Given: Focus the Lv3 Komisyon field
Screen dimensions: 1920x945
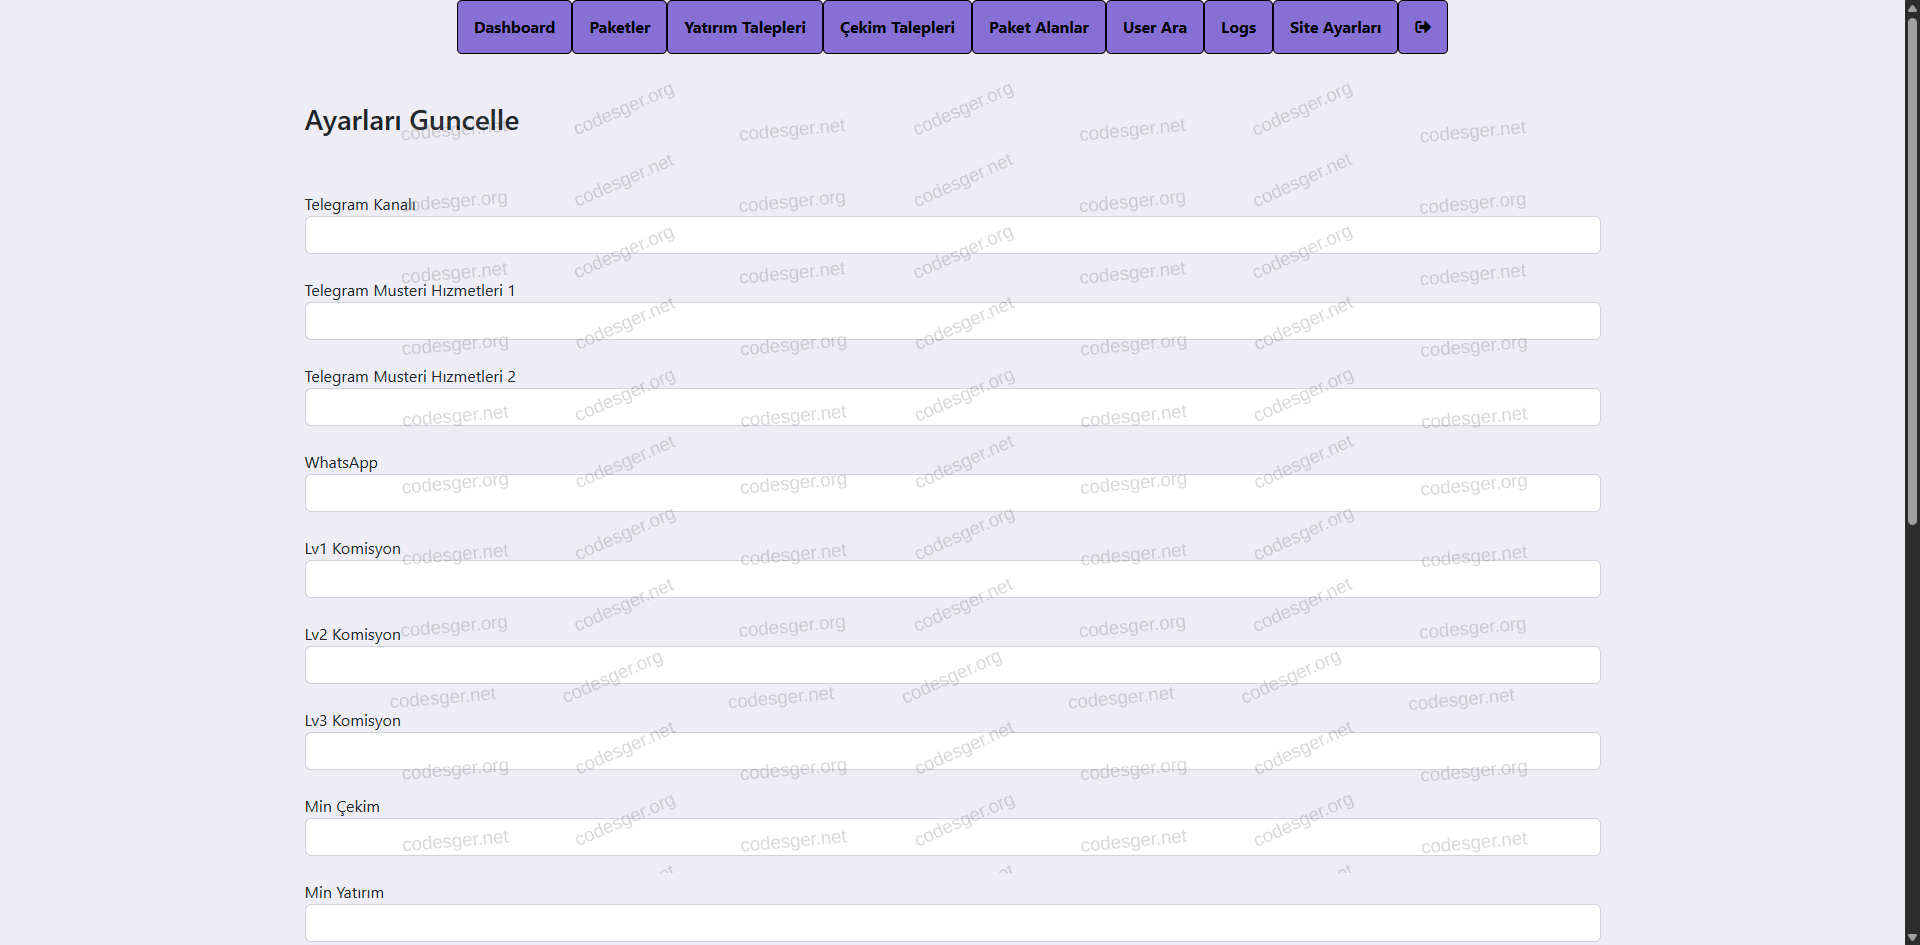Looking at the screenshot, I should 952,751.
